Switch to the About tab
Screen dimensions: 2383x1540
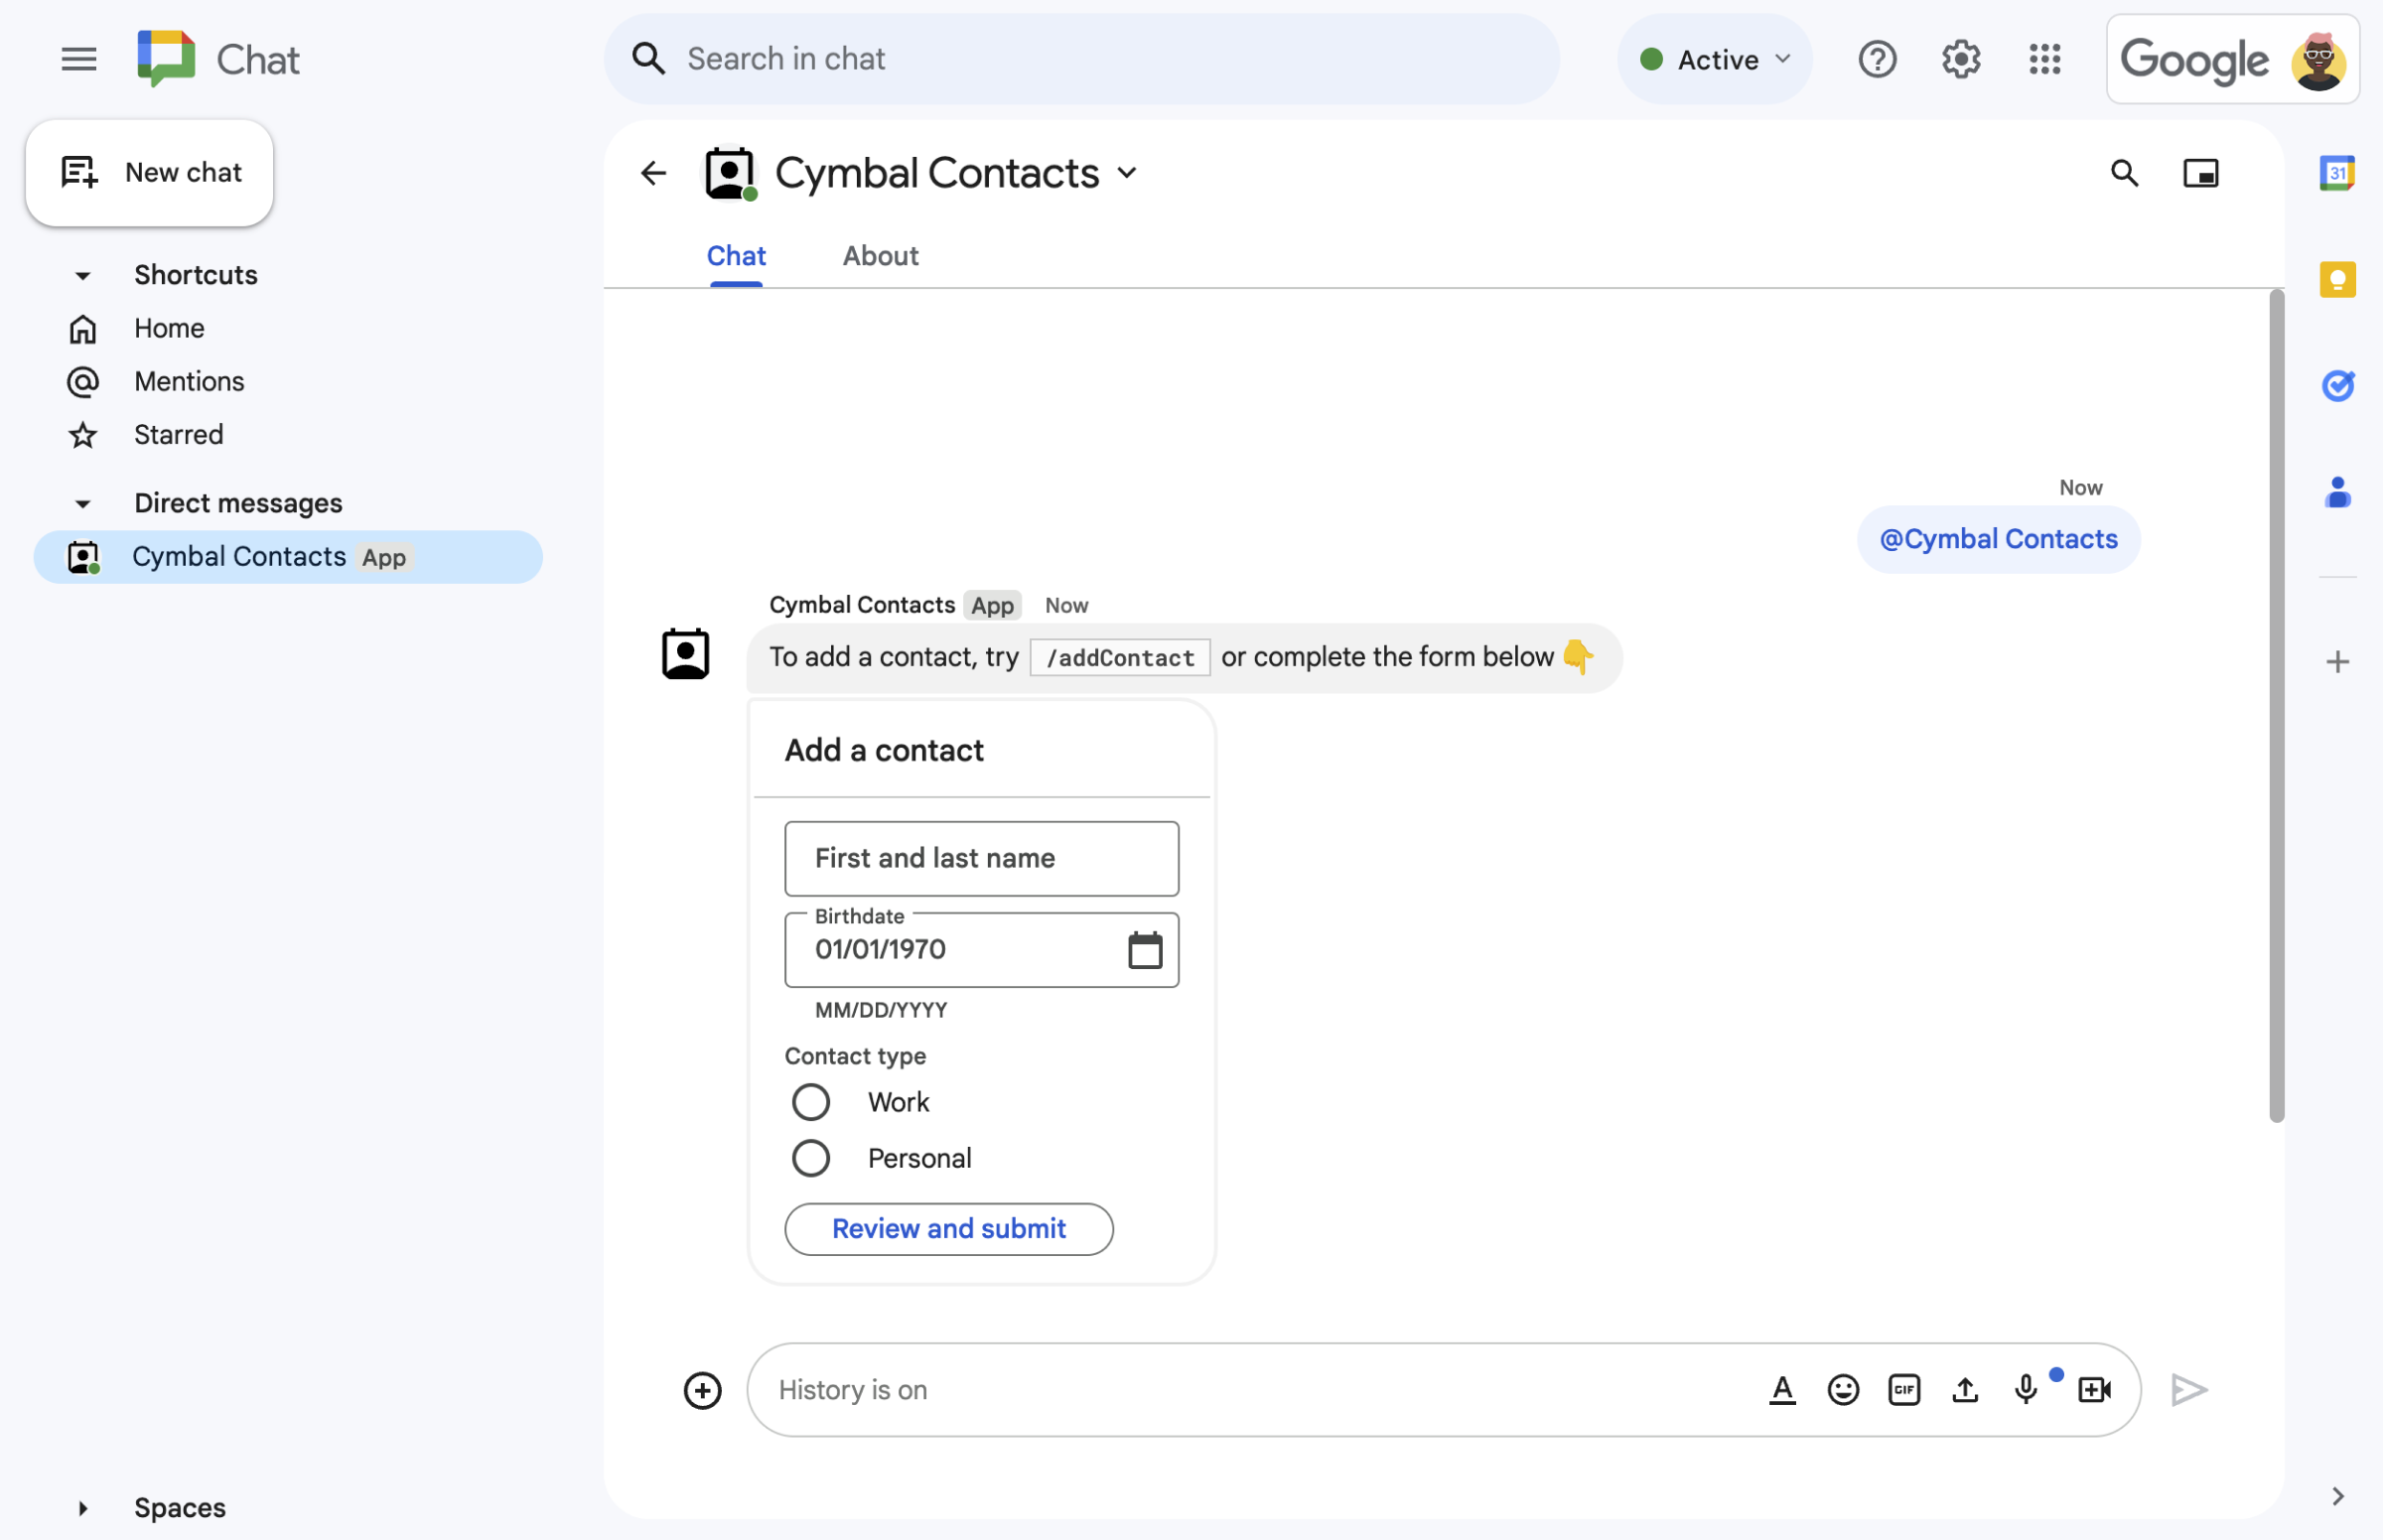[881, 253]
